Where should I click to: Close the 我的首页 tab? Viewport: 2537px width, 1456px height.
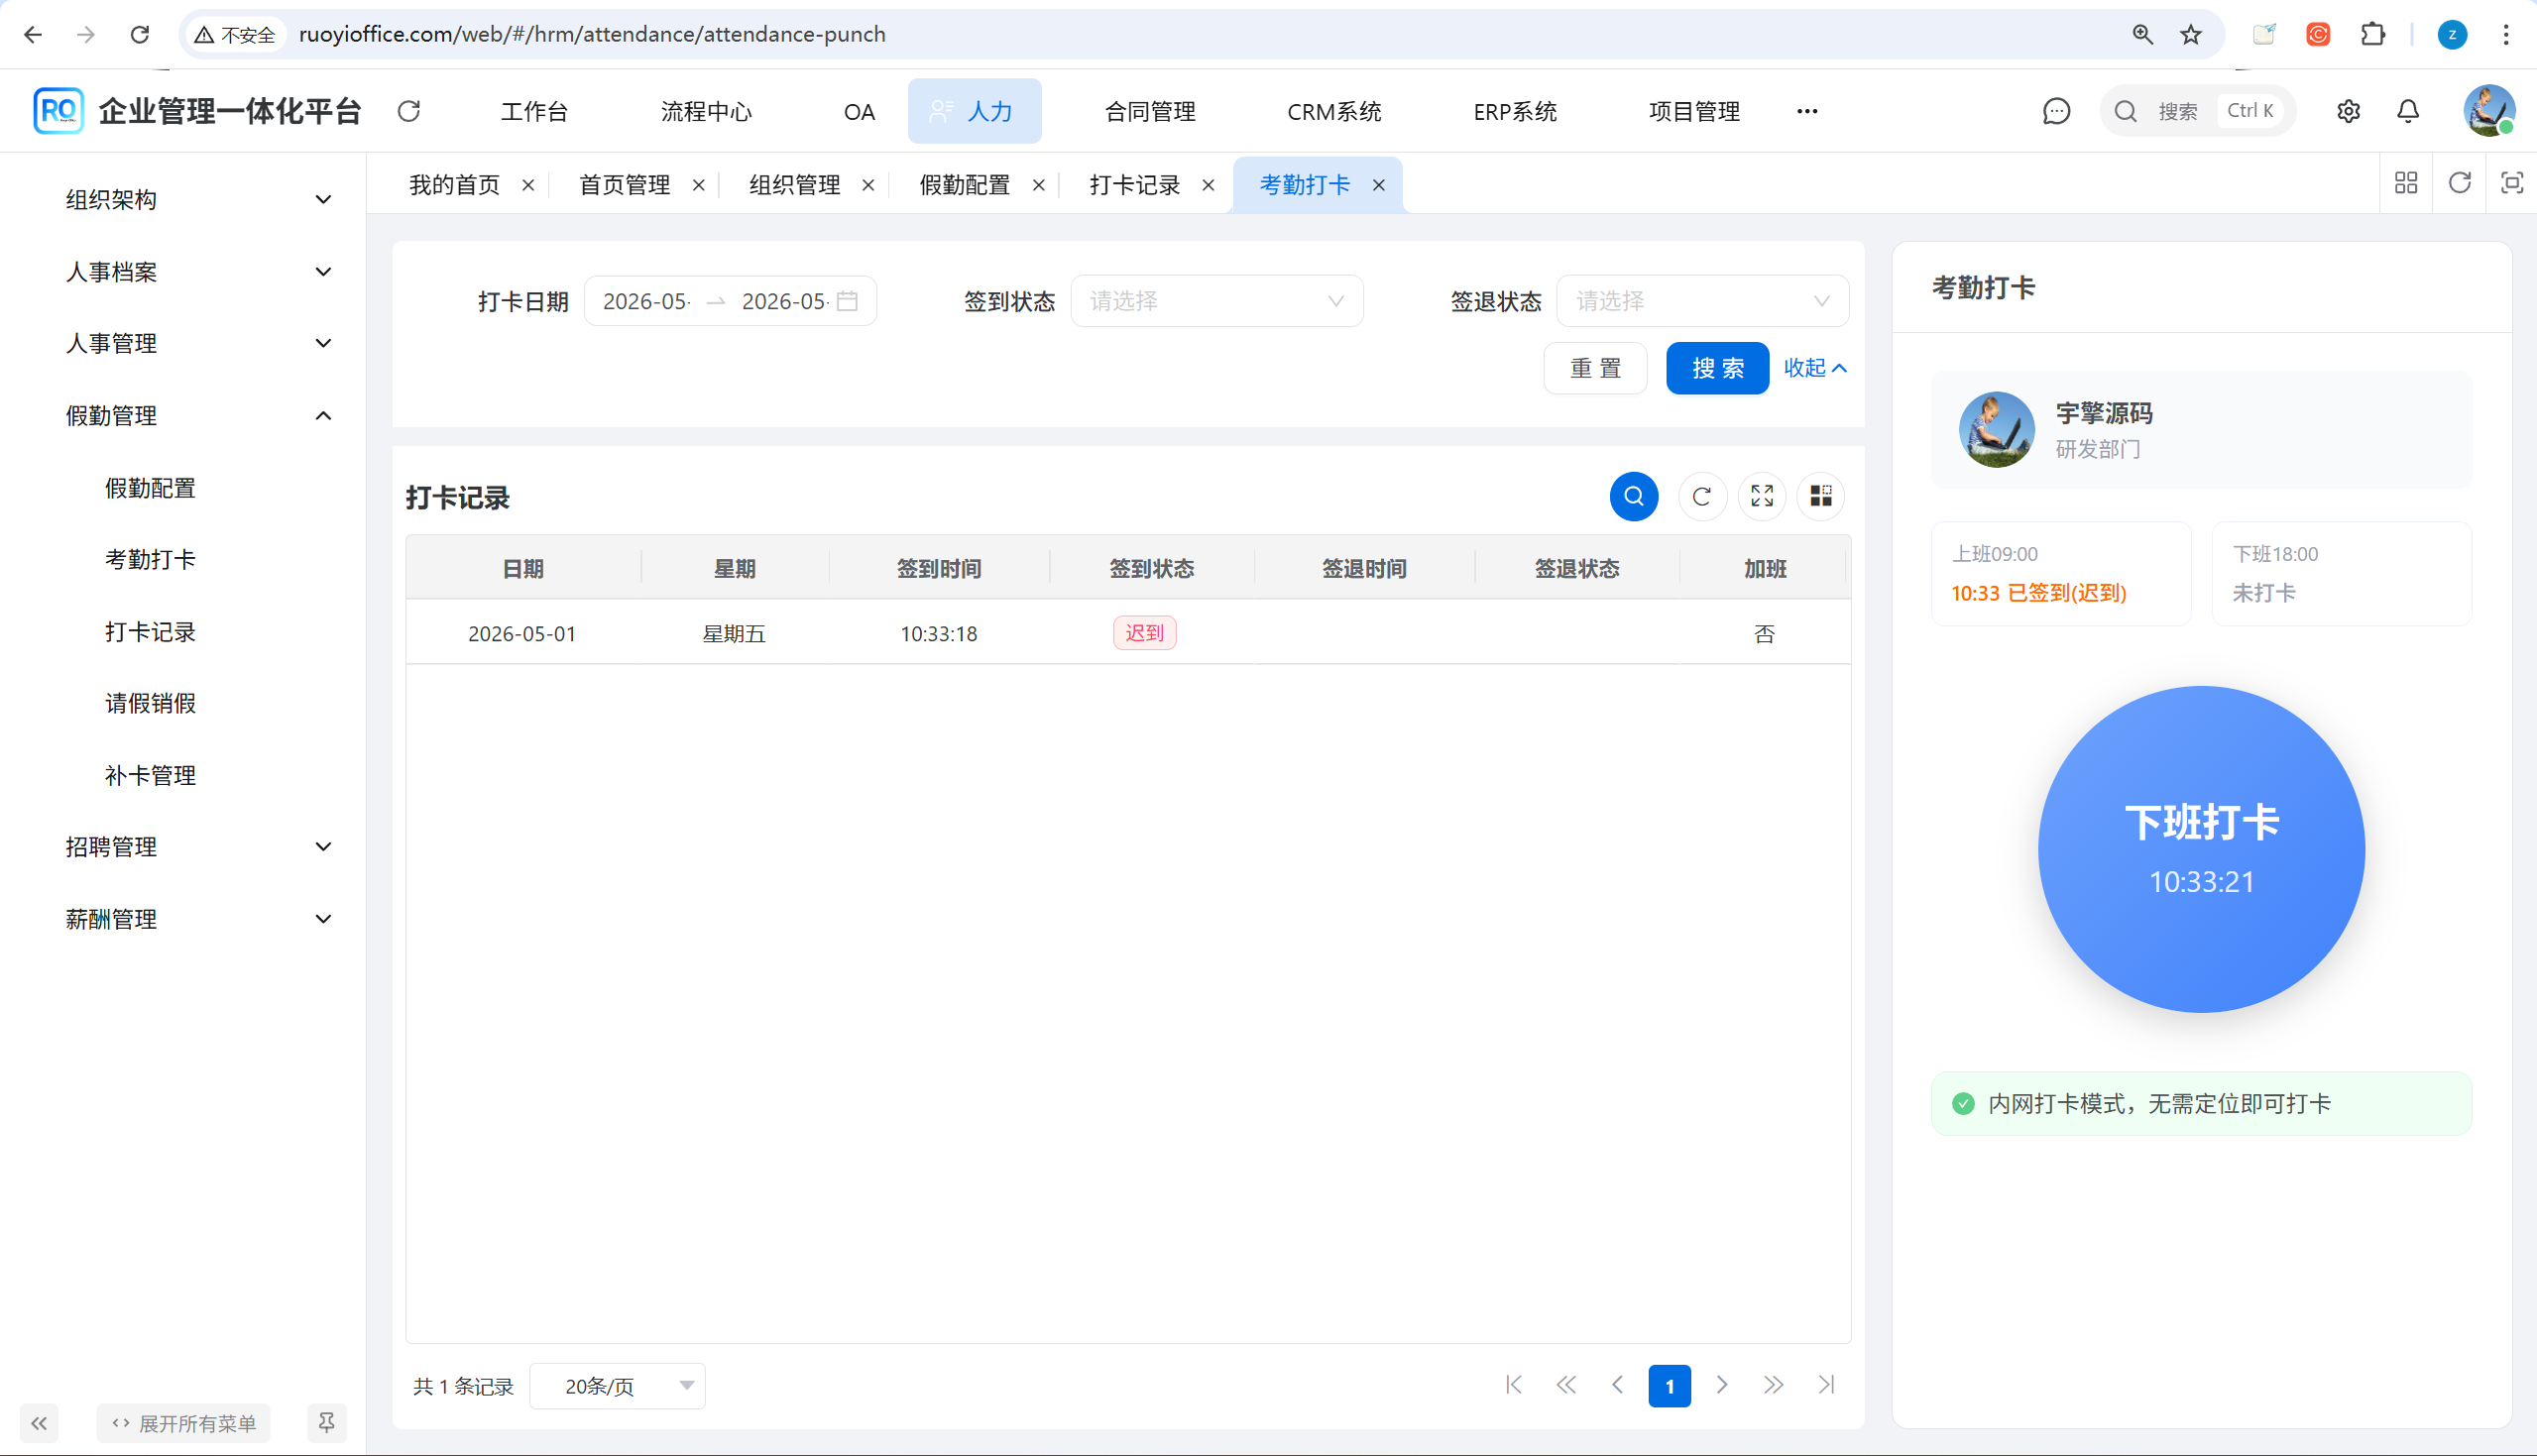[x=528, y=185]
